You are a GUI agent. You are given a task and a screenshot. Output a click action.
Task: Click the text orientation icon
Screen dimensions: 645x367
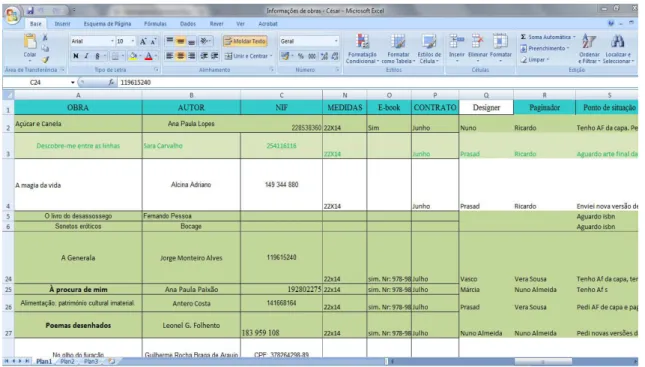[204, 41]
